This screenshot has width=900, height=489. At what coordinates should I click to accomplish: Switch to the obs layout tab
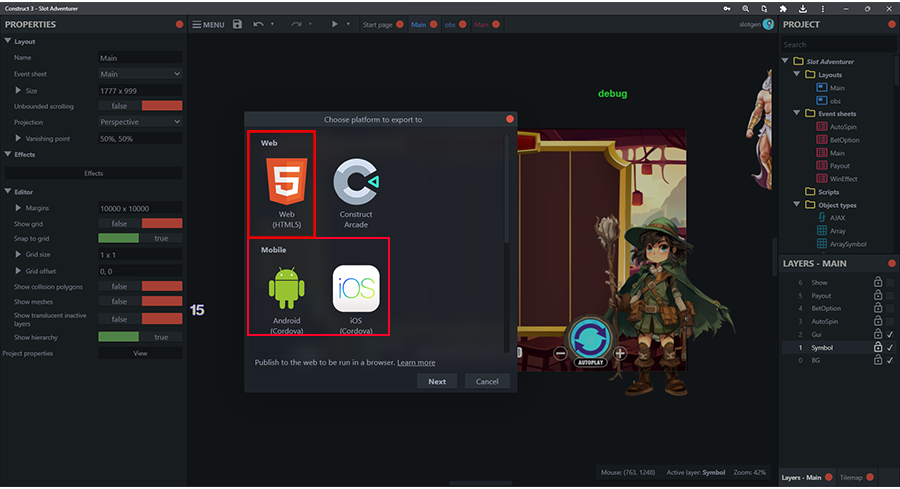450,25
